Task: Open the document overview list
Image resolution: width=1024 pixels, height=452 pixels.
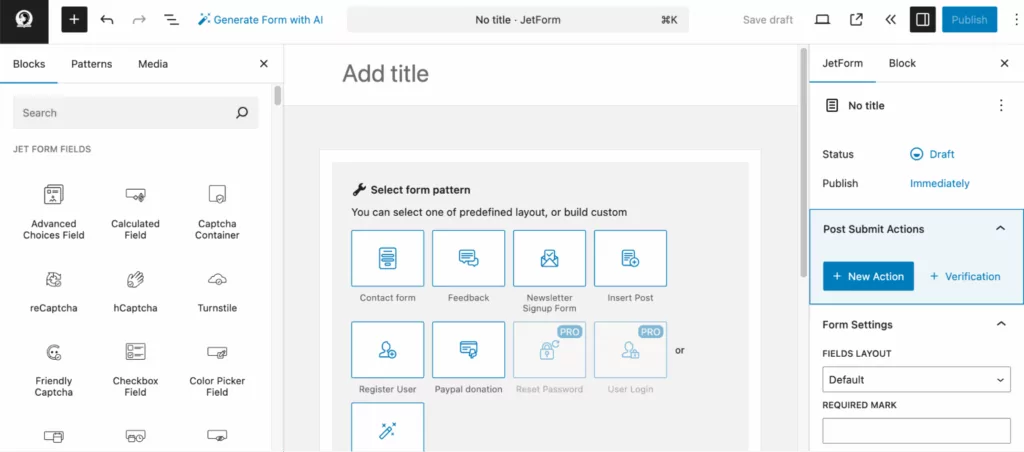Action: click(x=171, y=20)
